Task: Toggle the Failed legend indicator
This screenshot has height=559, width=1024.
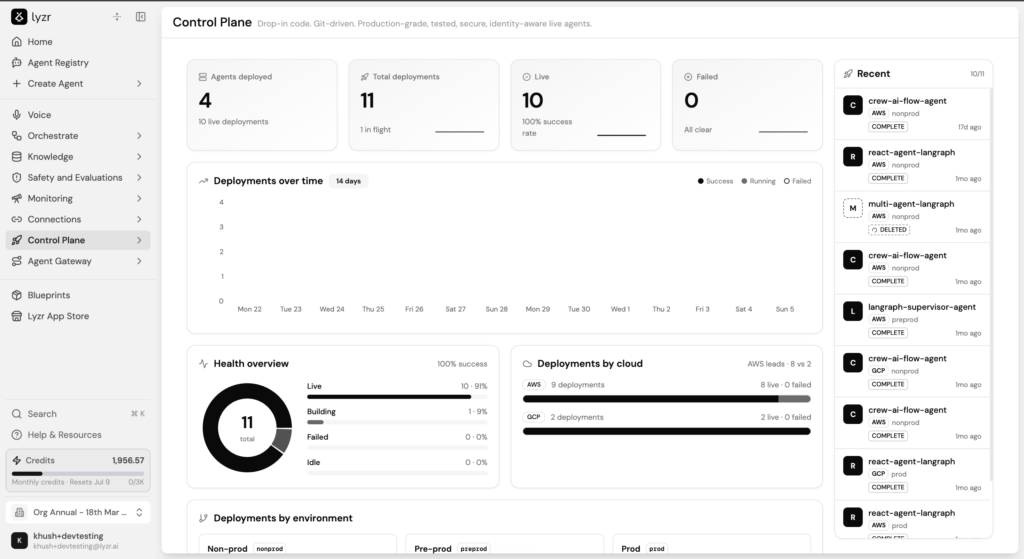Action: point(797,182)
